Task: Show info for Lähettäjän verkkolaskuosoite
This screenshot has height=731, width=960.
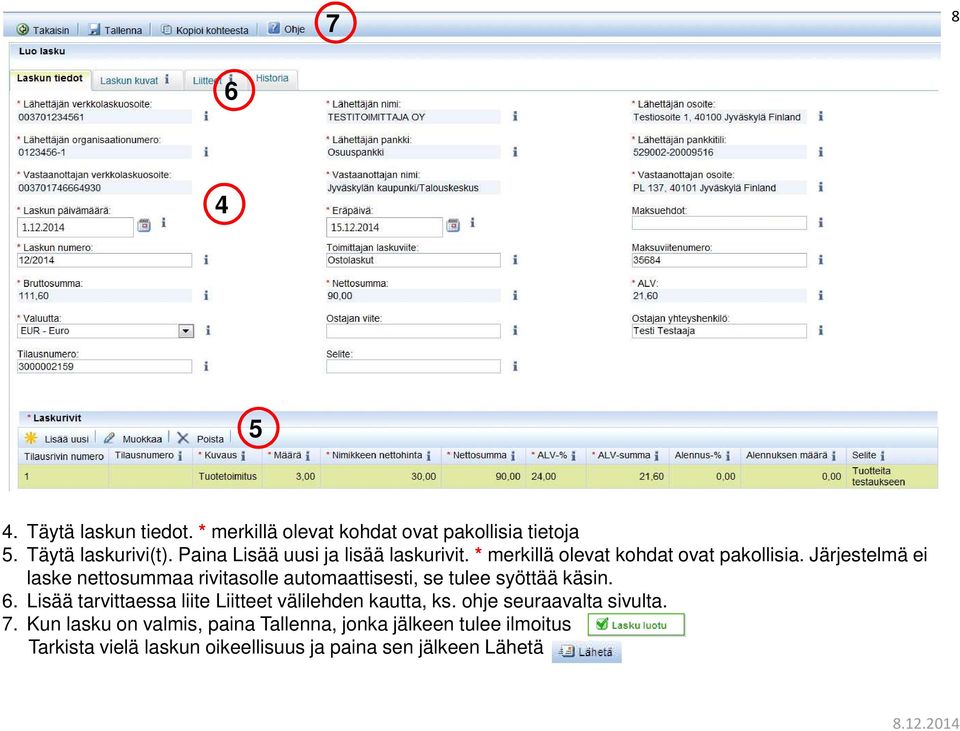Action: (206, 116)
